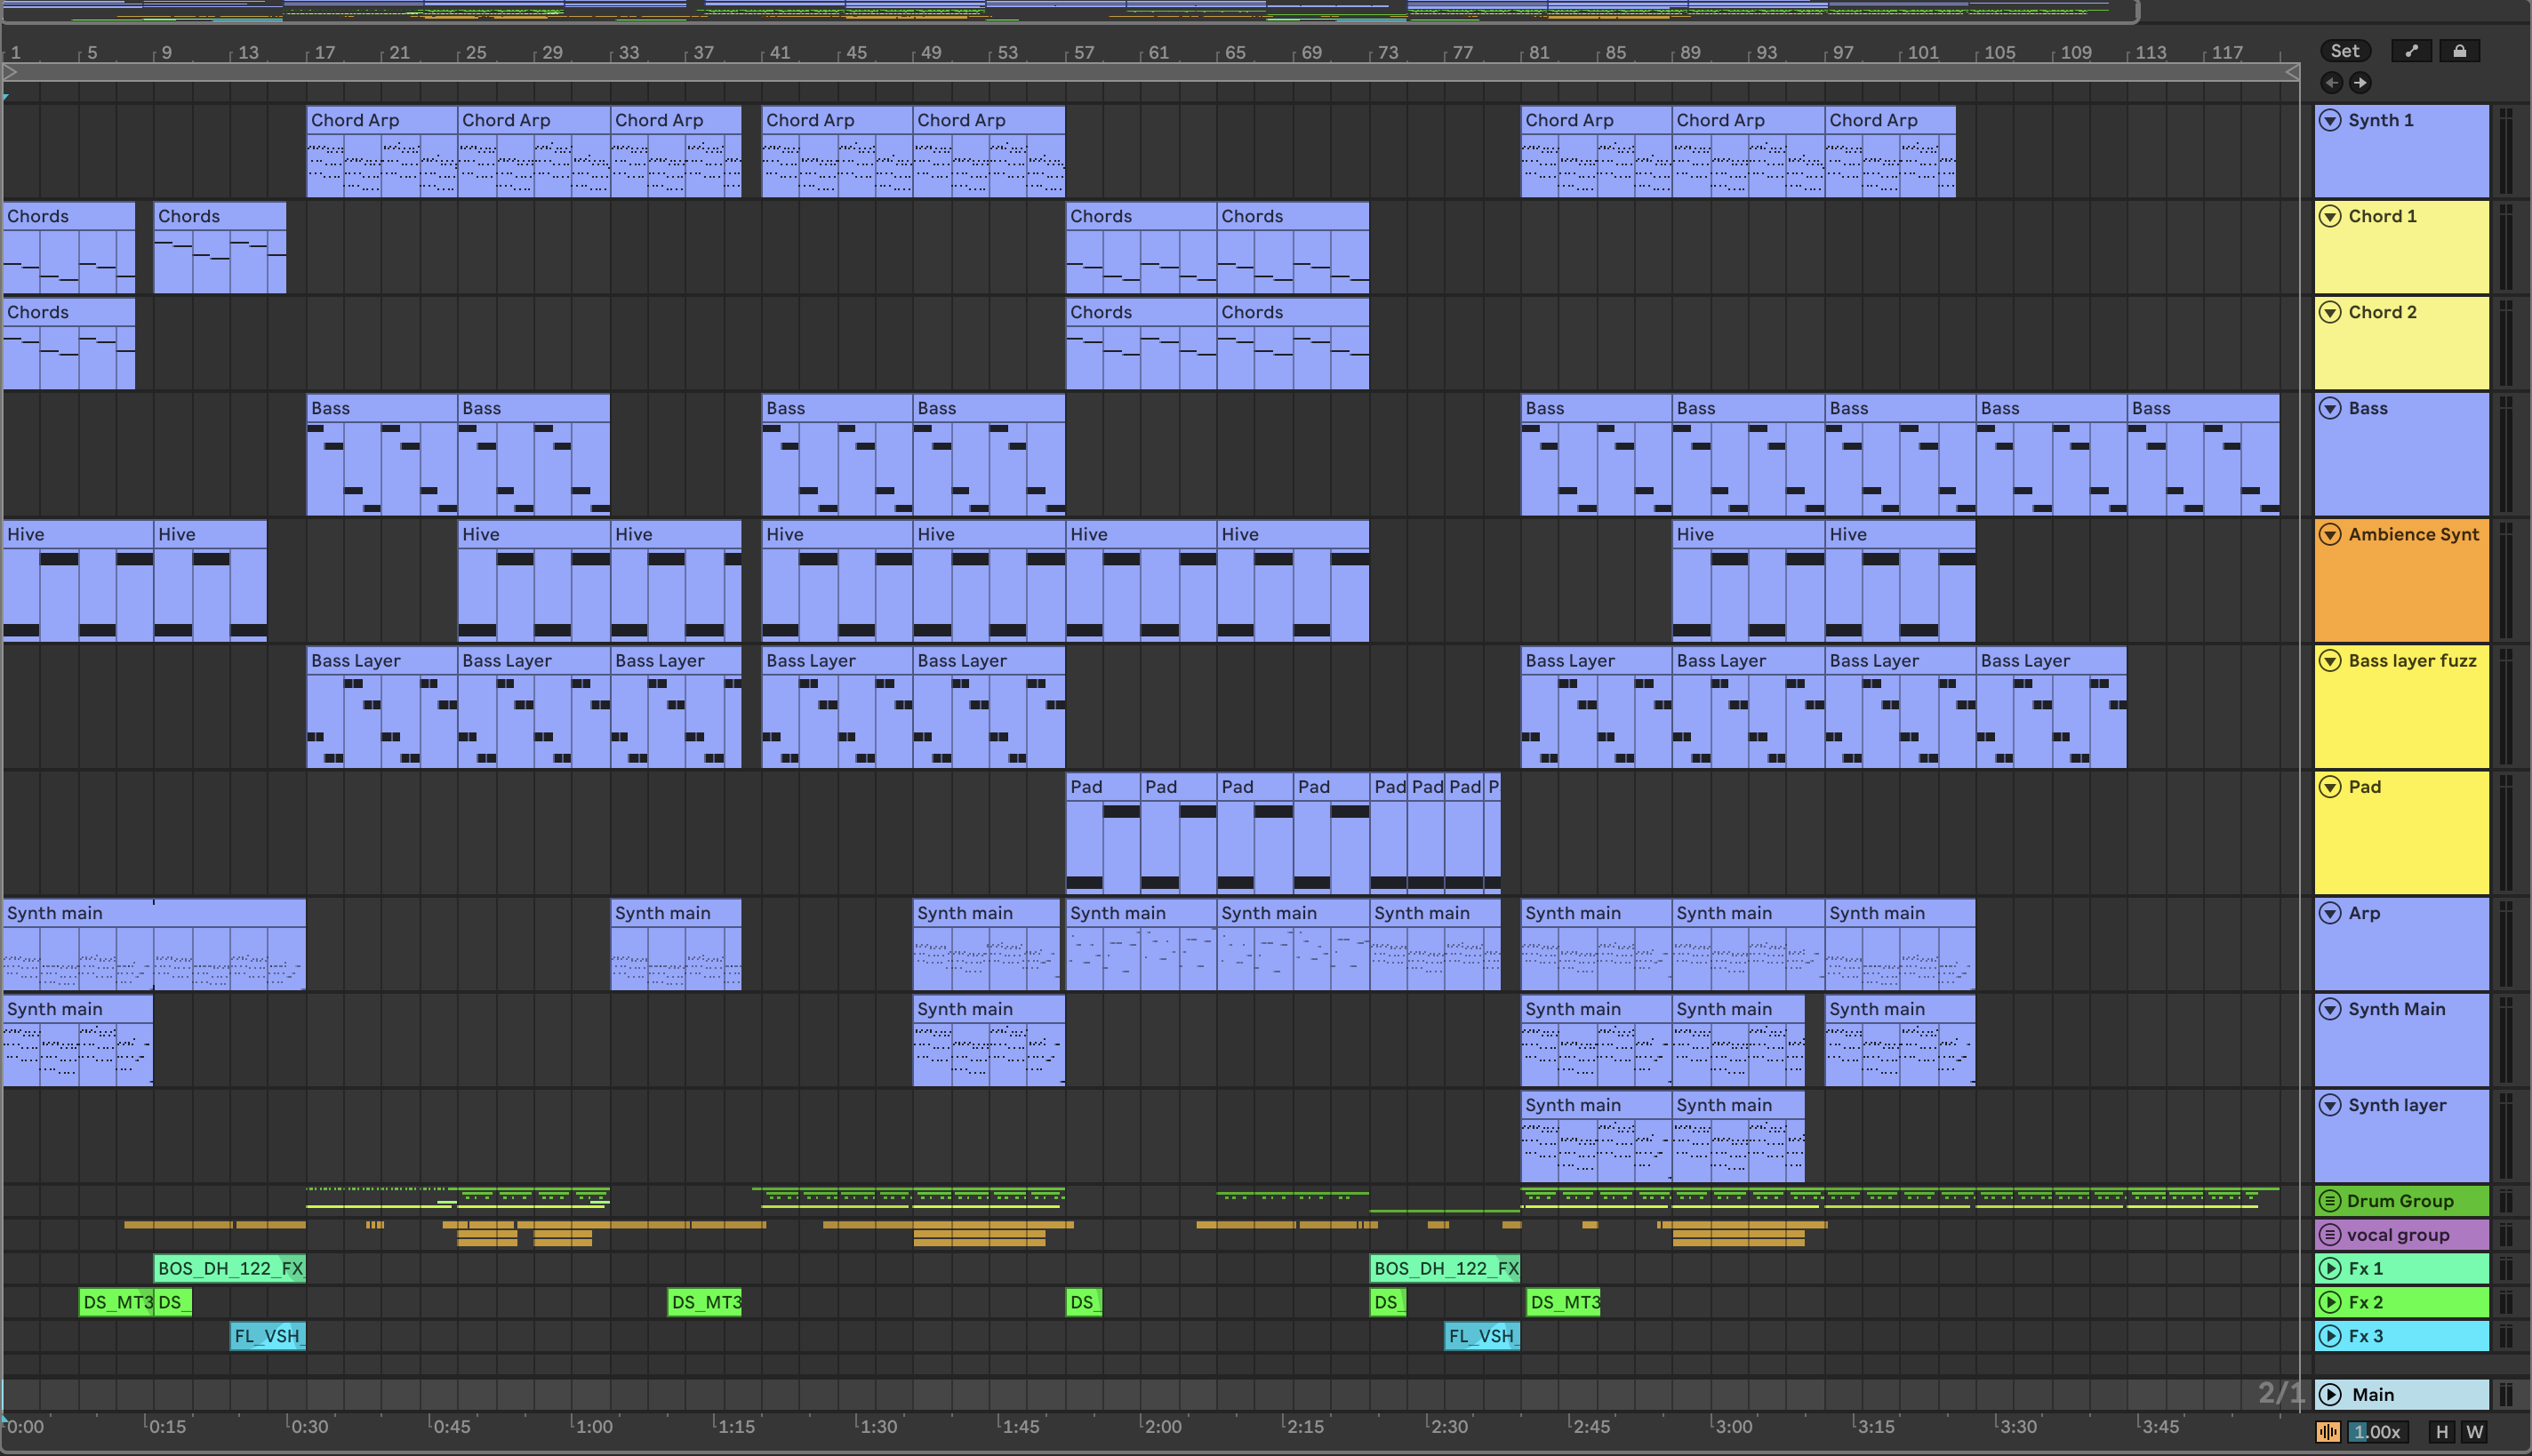This screenshot has width=2532, height=1456.
Task: Select the BOS_DH_122_FX clip at bar 9
Action: point(230,1268)
